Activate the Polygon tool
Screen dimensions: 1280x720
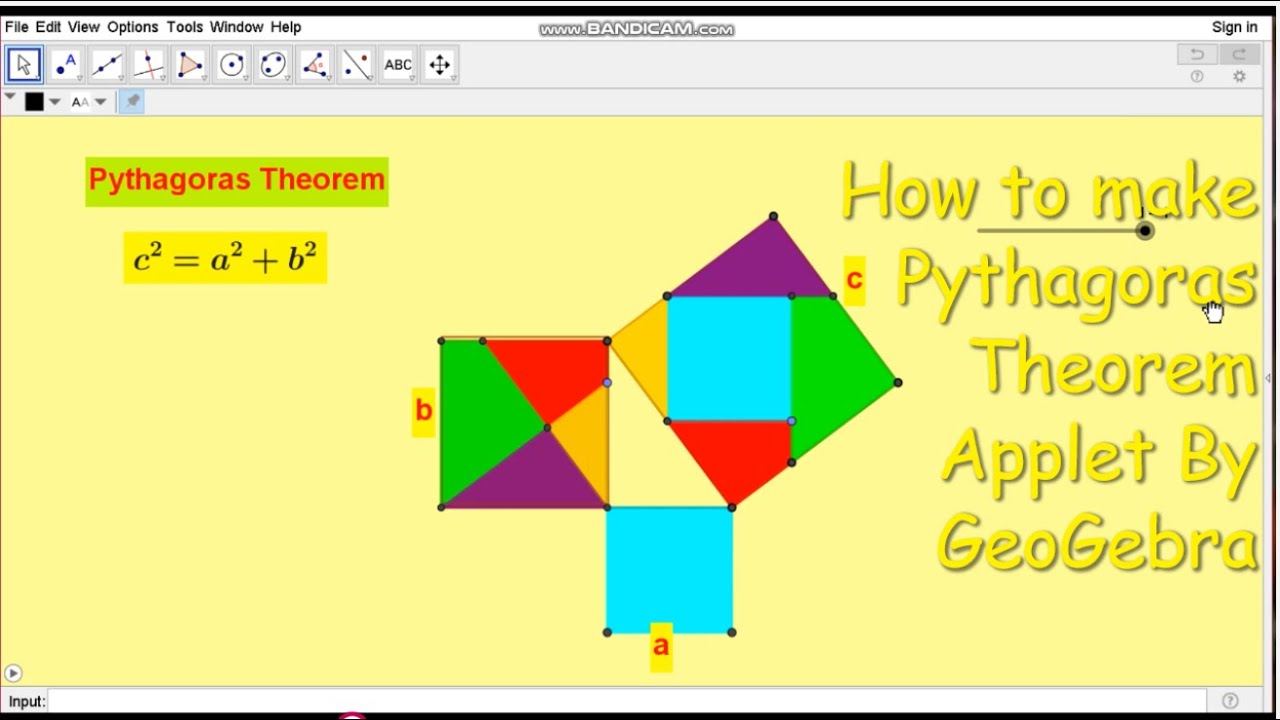point(190,65)
